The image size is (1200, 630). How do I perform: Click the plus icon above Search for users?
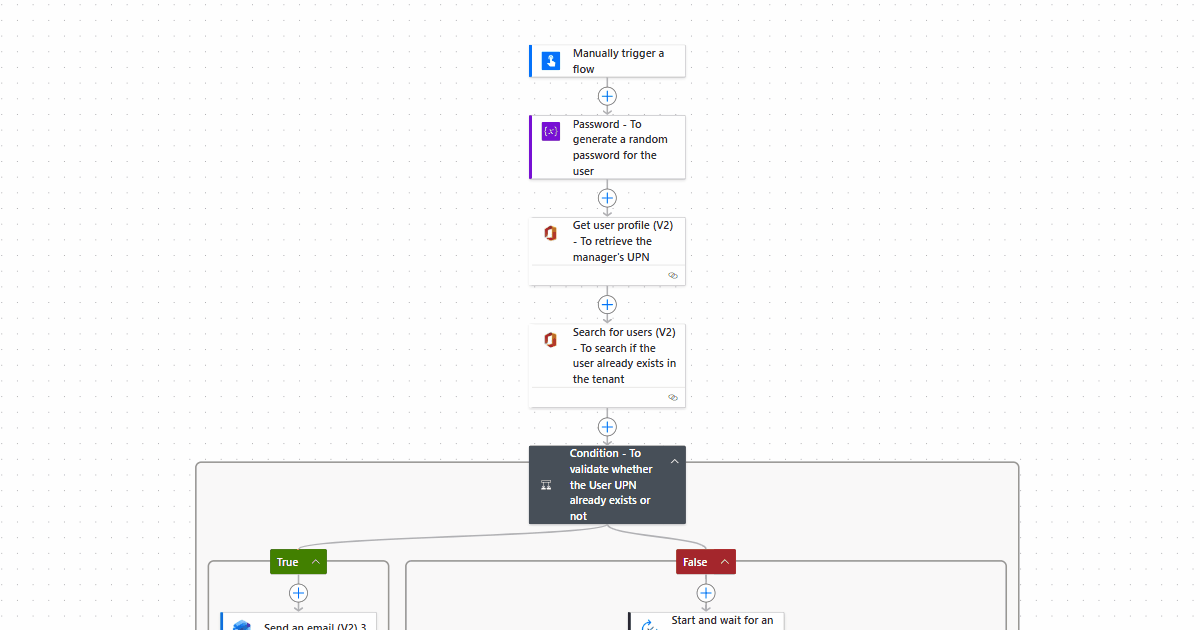point(607,304)
